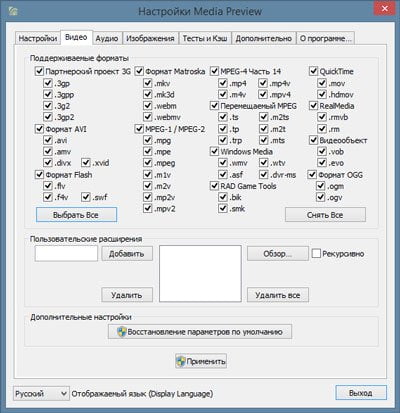Switch to the Настройки tab

click(38, 38)
